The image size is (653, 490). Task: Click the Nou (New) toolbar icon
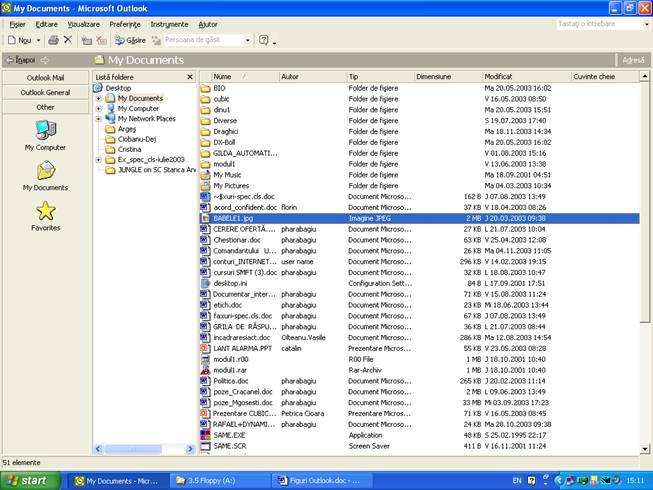pos(19,40)
